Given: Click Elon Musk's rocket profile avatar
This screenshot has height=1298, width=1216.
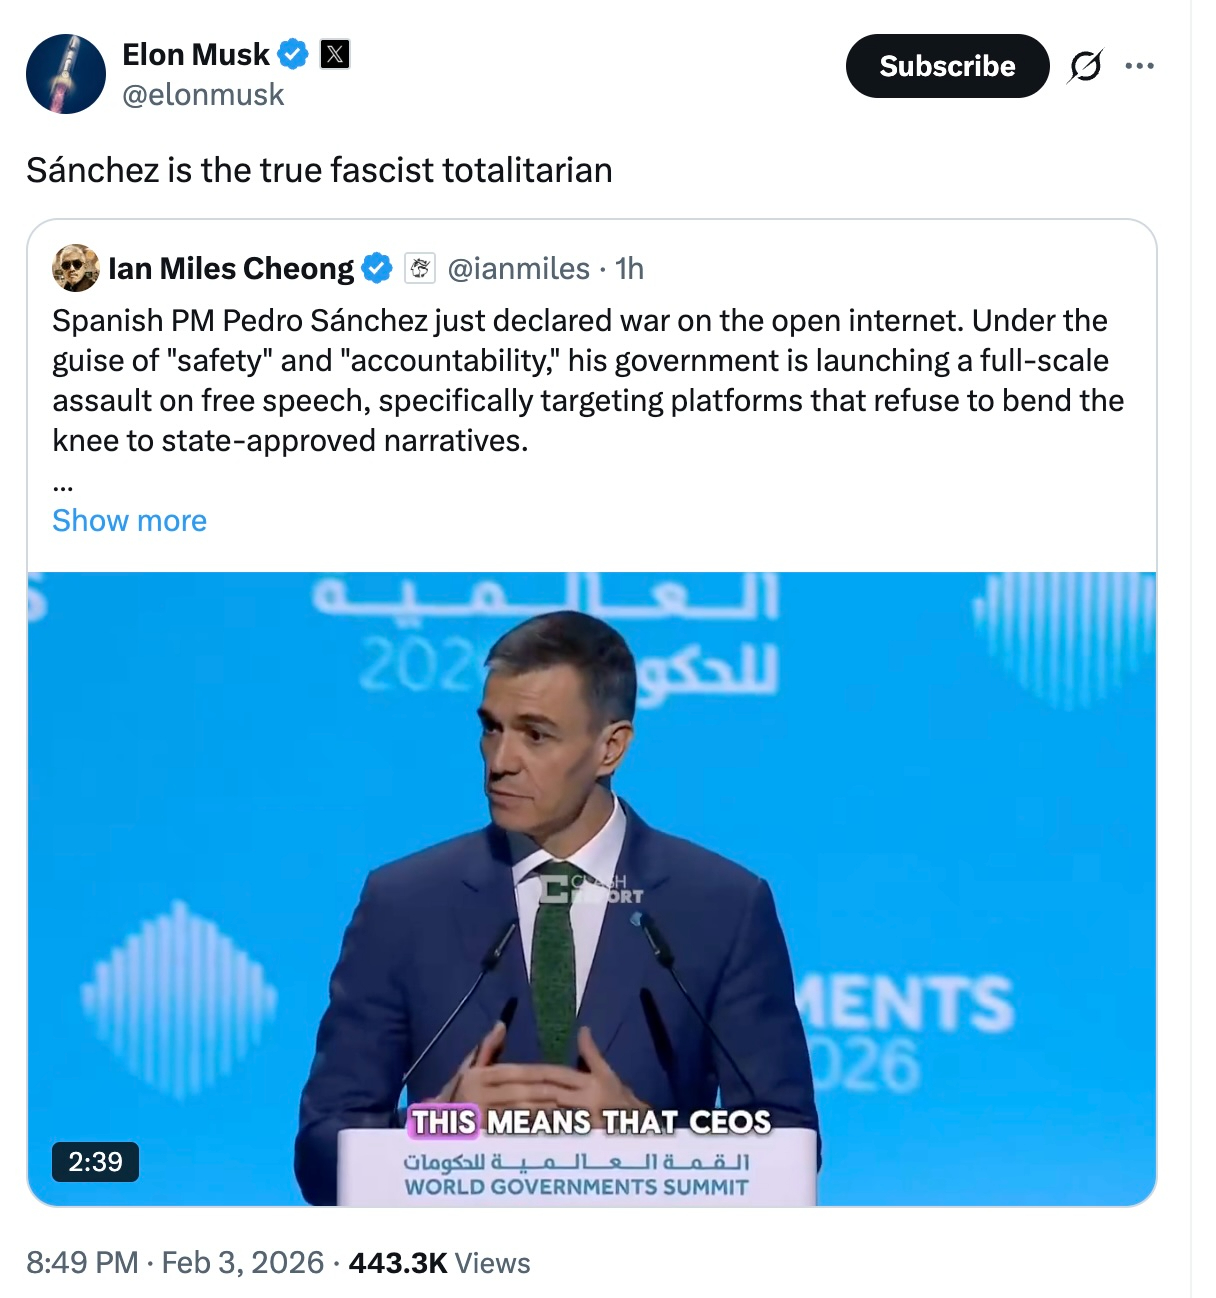Looking at the screenshot, I should [66, 74].
